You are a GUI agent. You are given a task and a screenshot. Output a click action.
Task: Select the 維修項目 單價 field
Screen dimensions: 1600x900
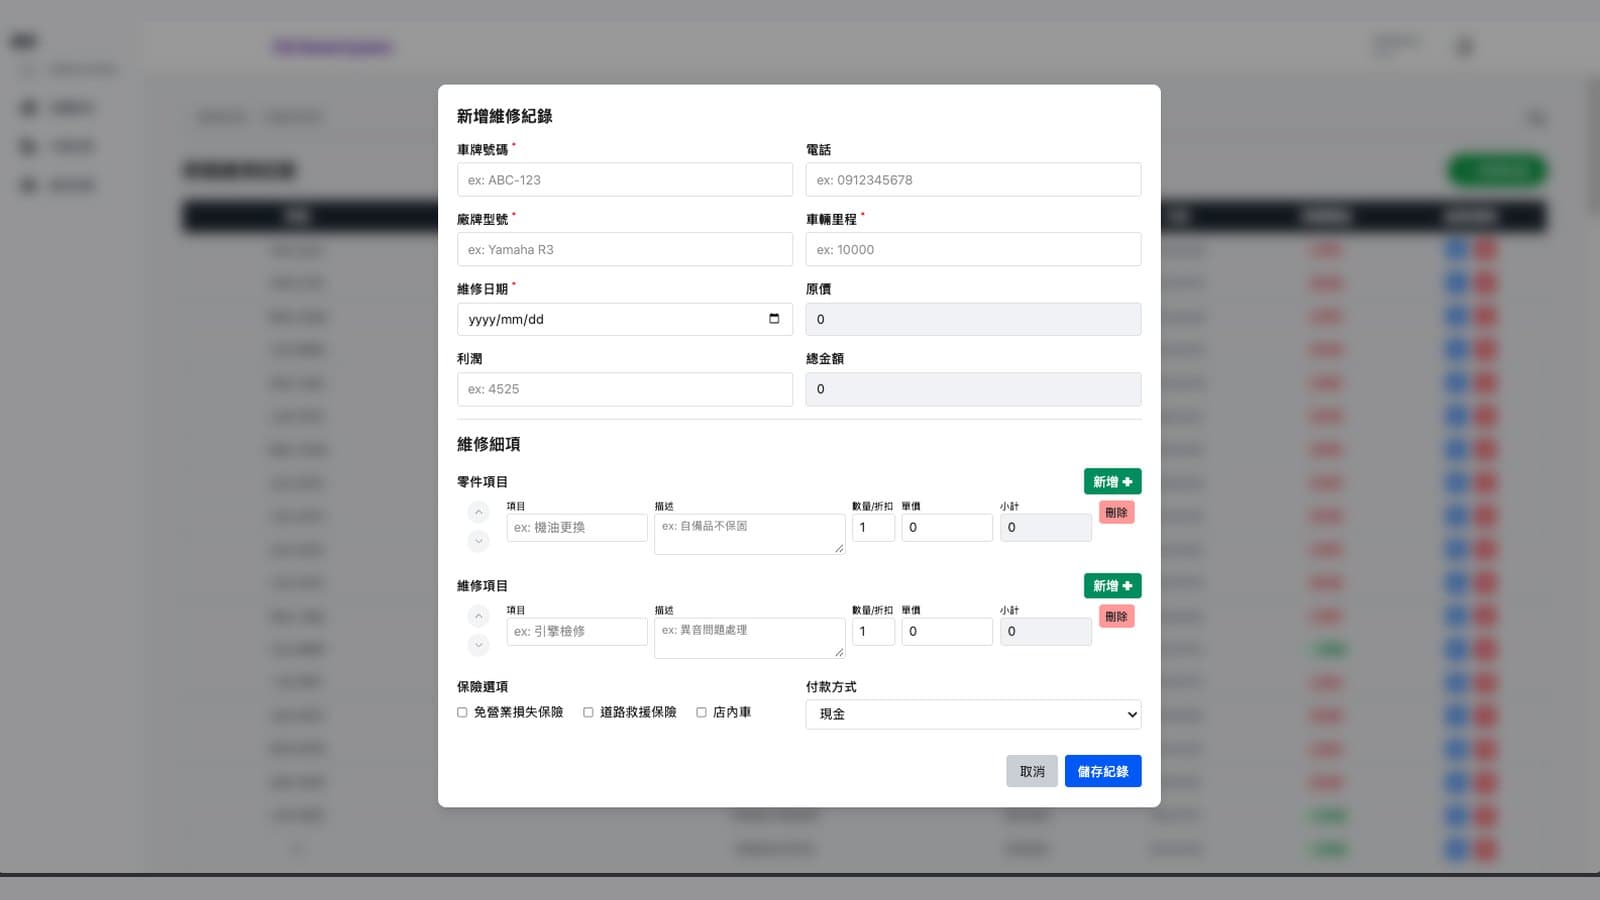[947, 631]
